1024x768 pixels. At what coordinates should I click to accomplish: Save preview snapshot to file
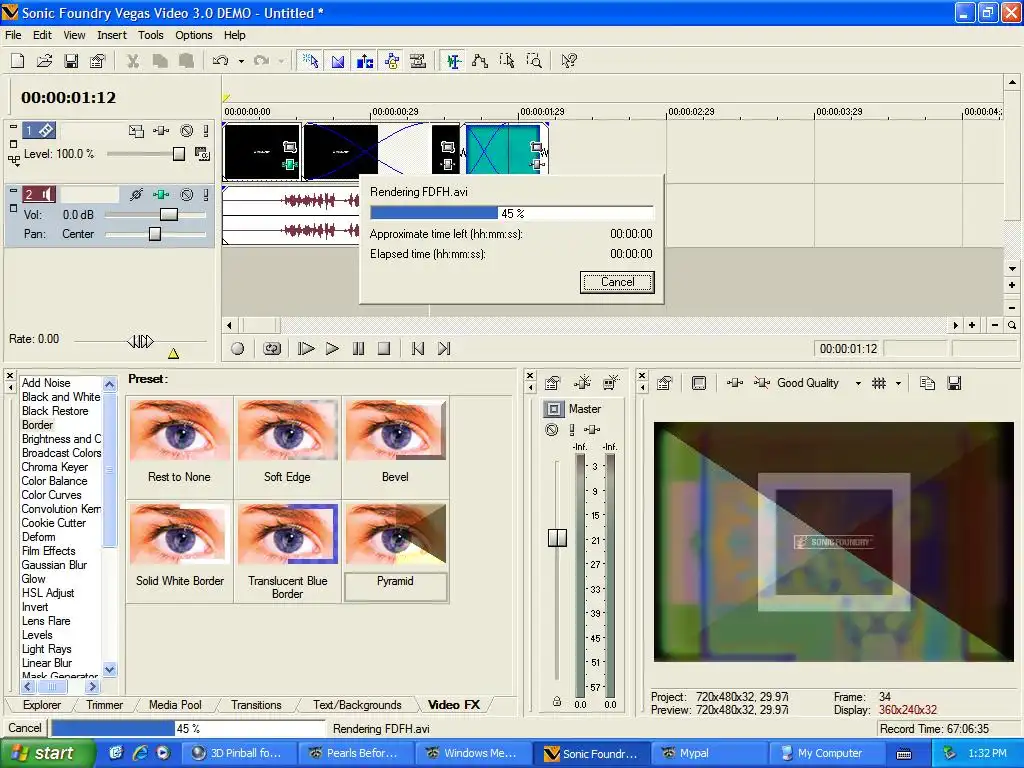[x=954, y=383]
